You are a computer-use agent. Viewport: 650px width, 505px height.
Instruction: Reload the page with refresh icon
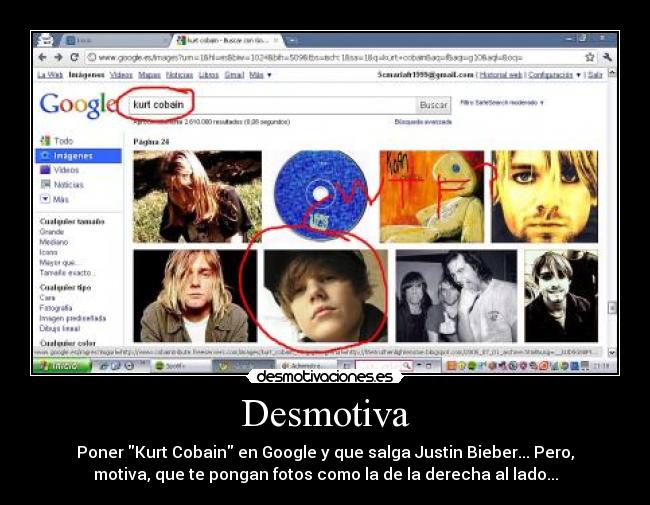pos(74,57)
